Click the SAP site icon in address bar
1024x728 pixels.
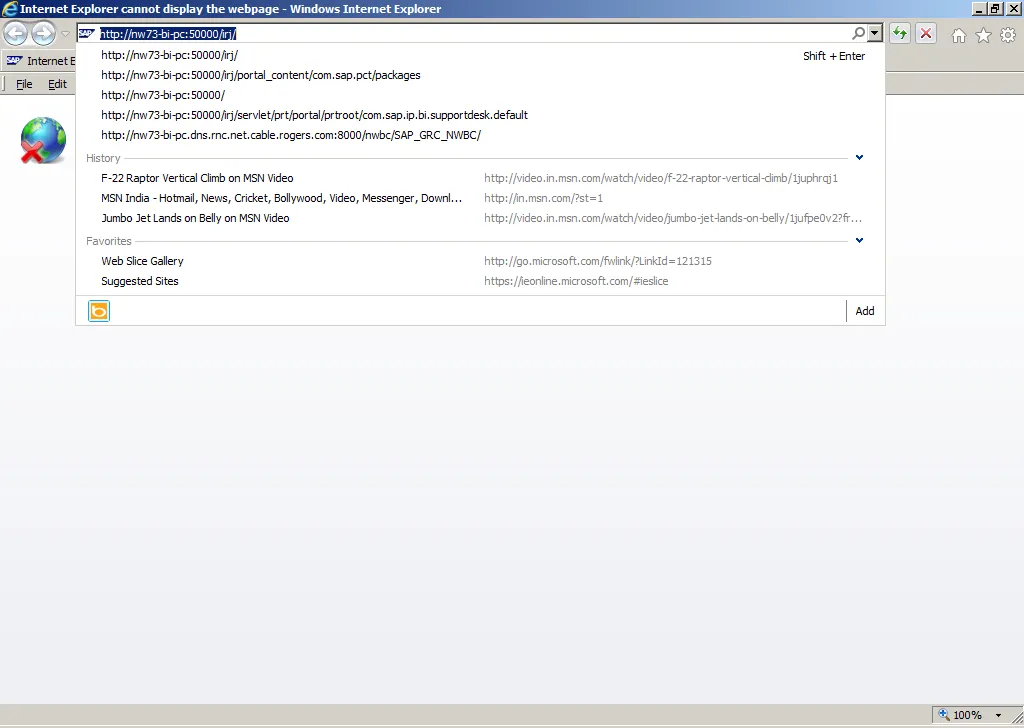[86, 33]
